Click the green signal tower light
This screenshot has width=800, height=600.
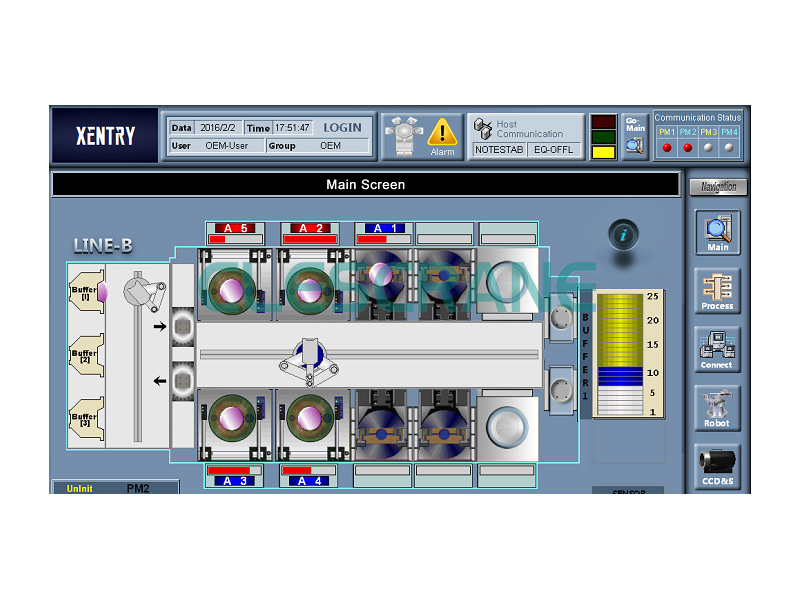point(603,137)
